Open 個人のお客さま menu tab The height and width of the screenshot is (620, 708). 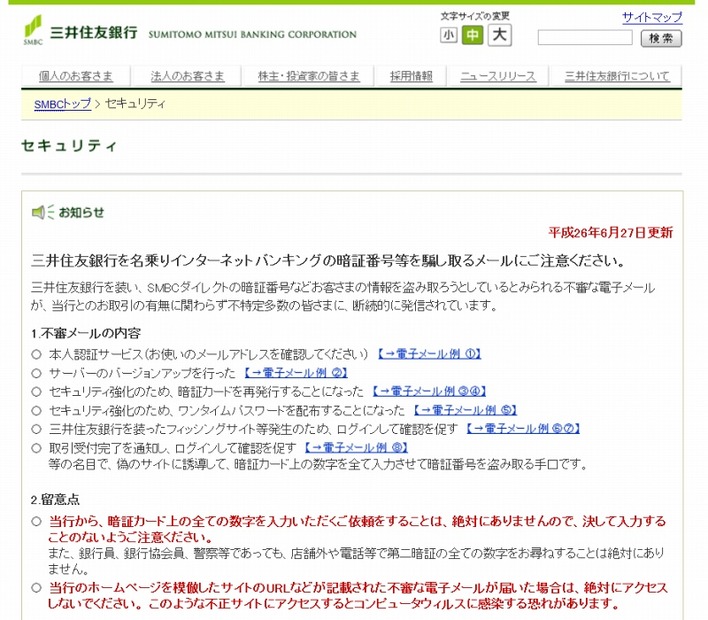pyautogui.click(x=76, y=76)
